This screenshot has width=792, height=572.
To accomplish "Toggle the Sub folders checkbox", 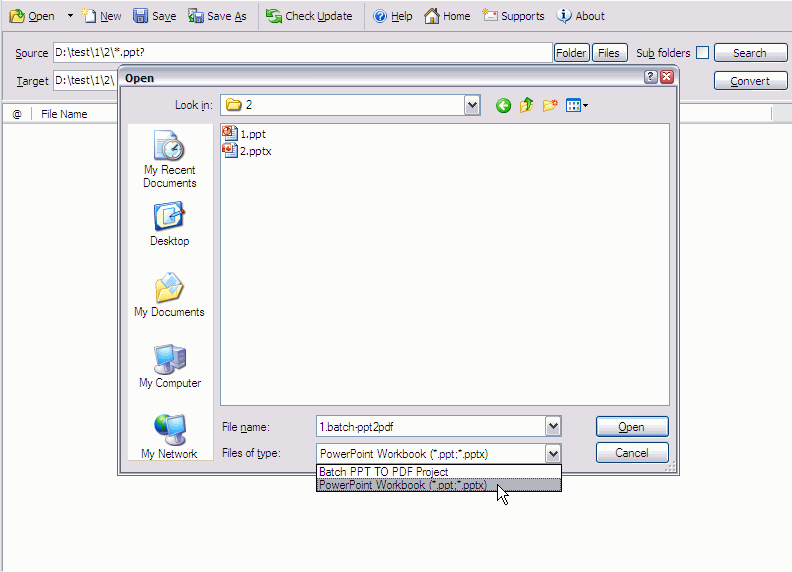I will [703, 53].
